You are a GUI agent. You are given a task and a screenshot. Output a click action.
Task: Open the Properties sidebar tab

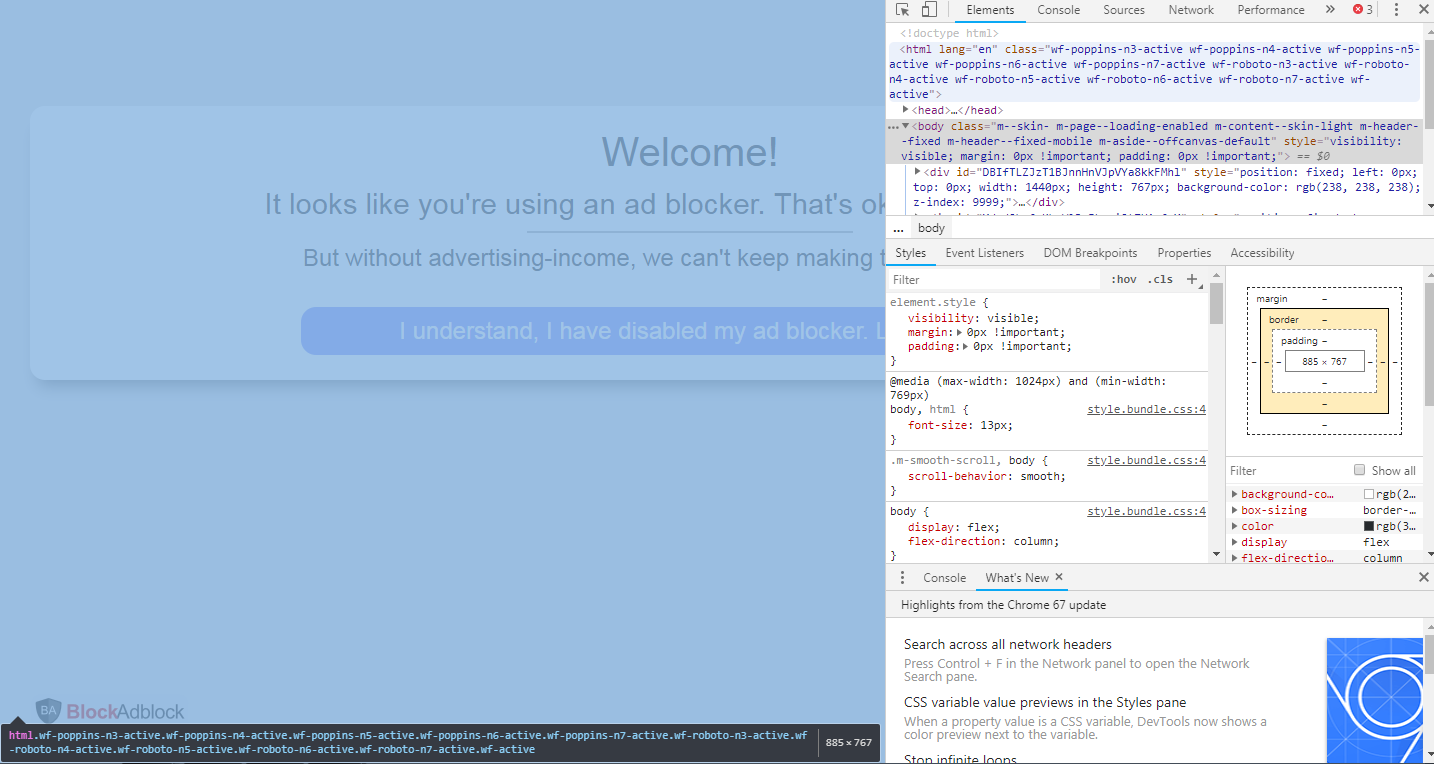[x=1184, y=253]
